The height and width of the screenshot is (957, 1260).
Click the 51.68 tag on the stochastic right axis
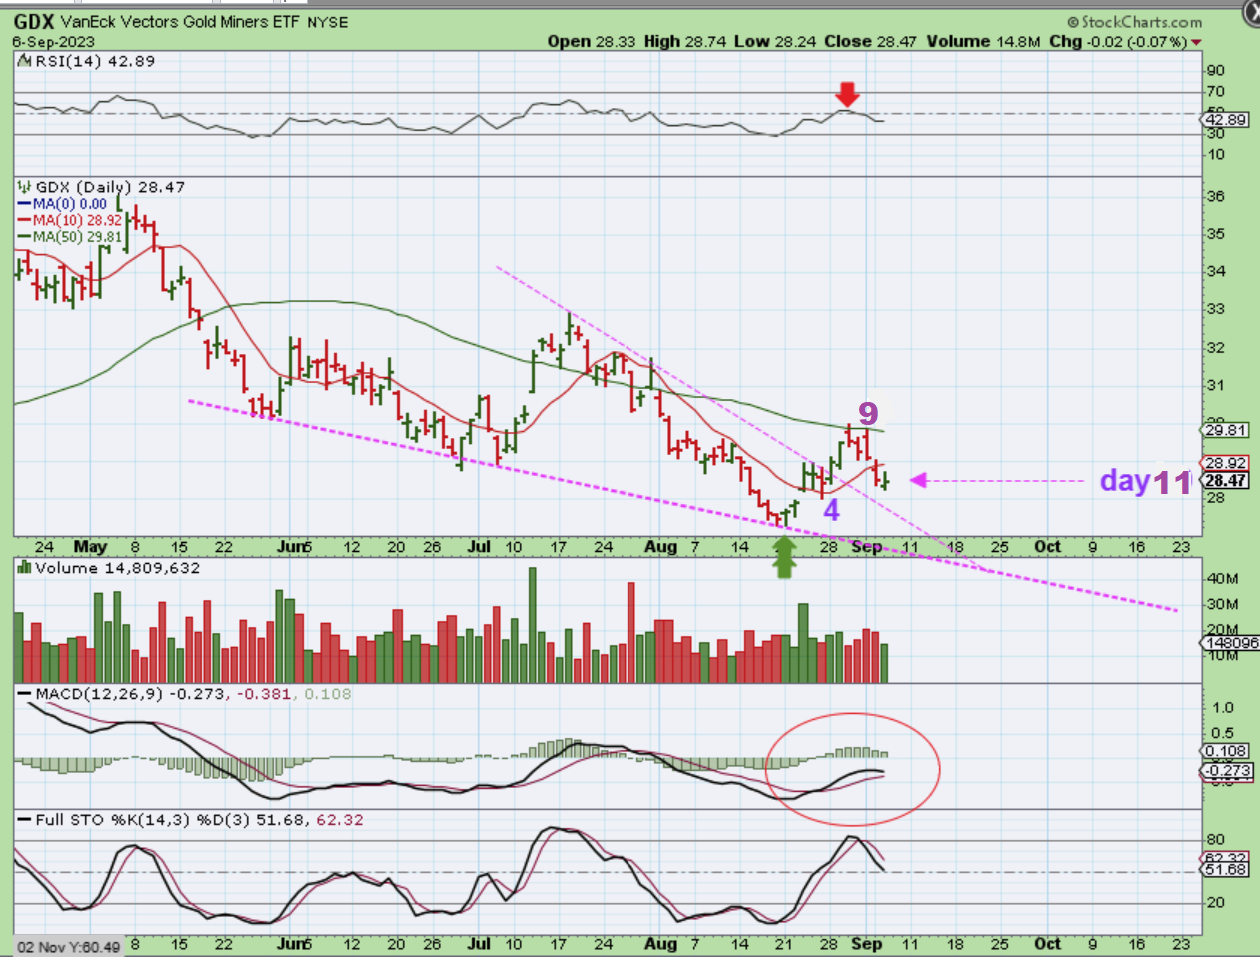tap(1226, 870)
